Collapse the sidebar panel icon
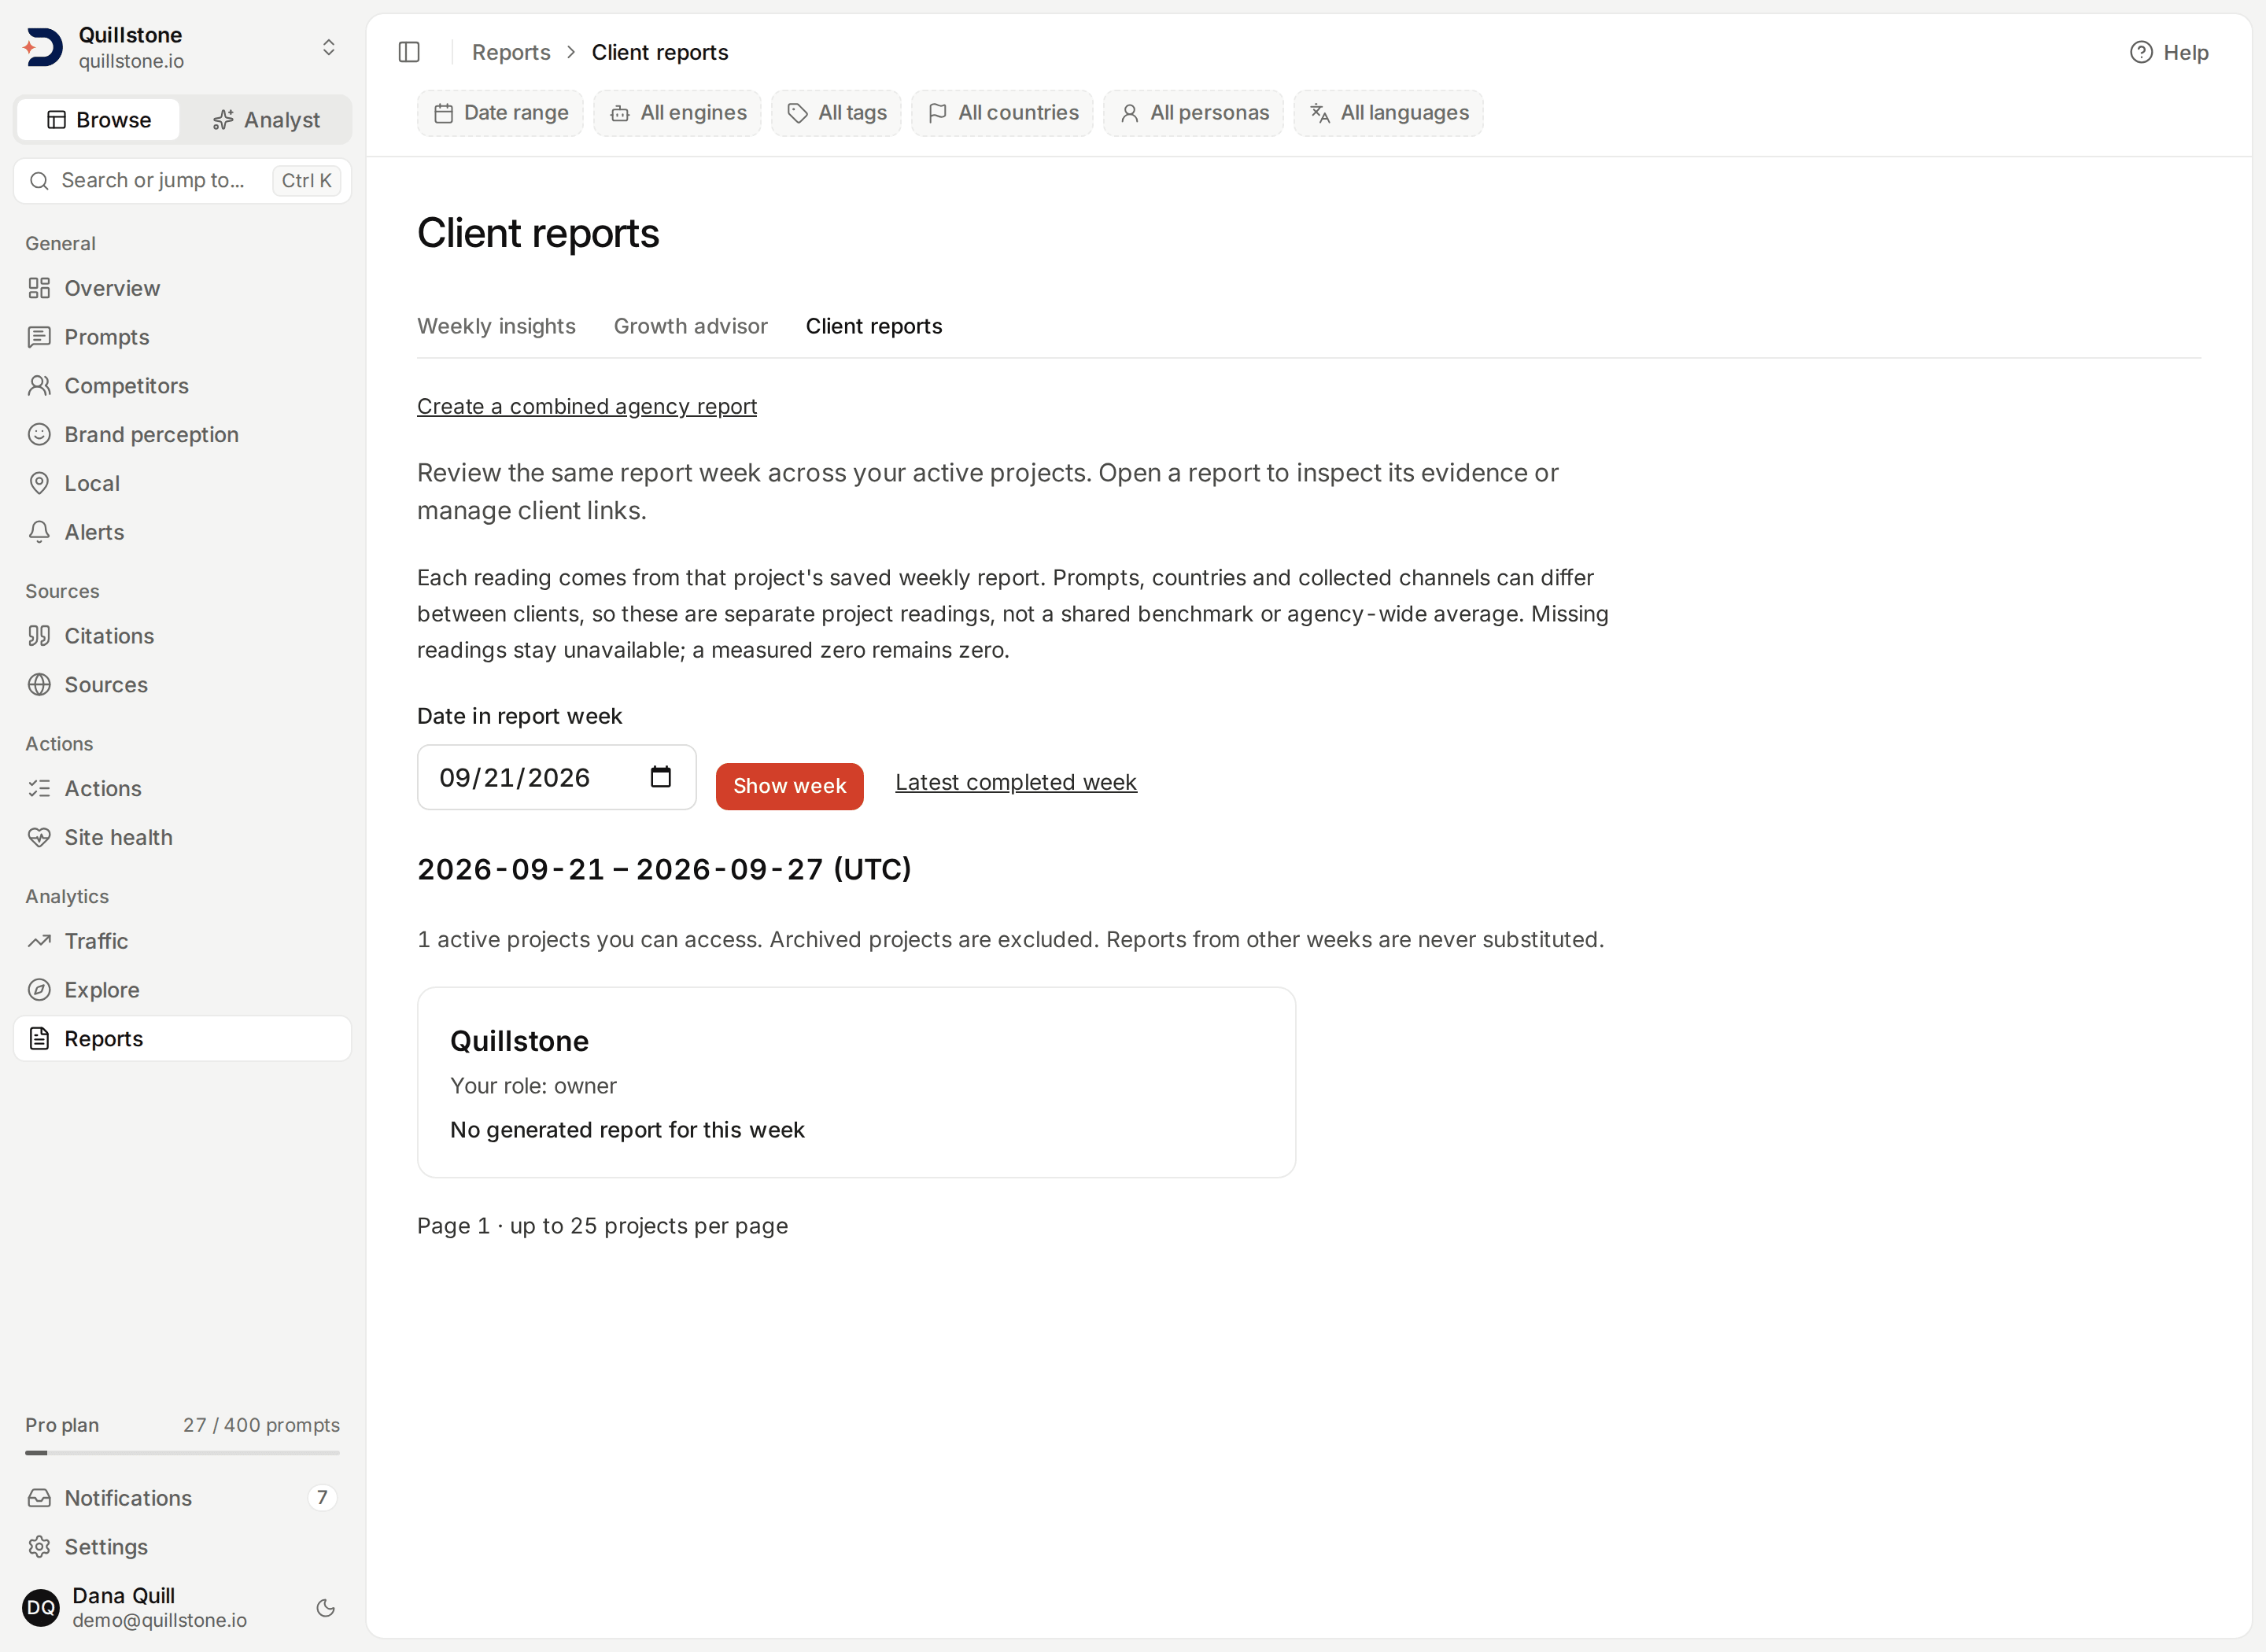Screen dimensions: 2266x1652 [409, 52]
